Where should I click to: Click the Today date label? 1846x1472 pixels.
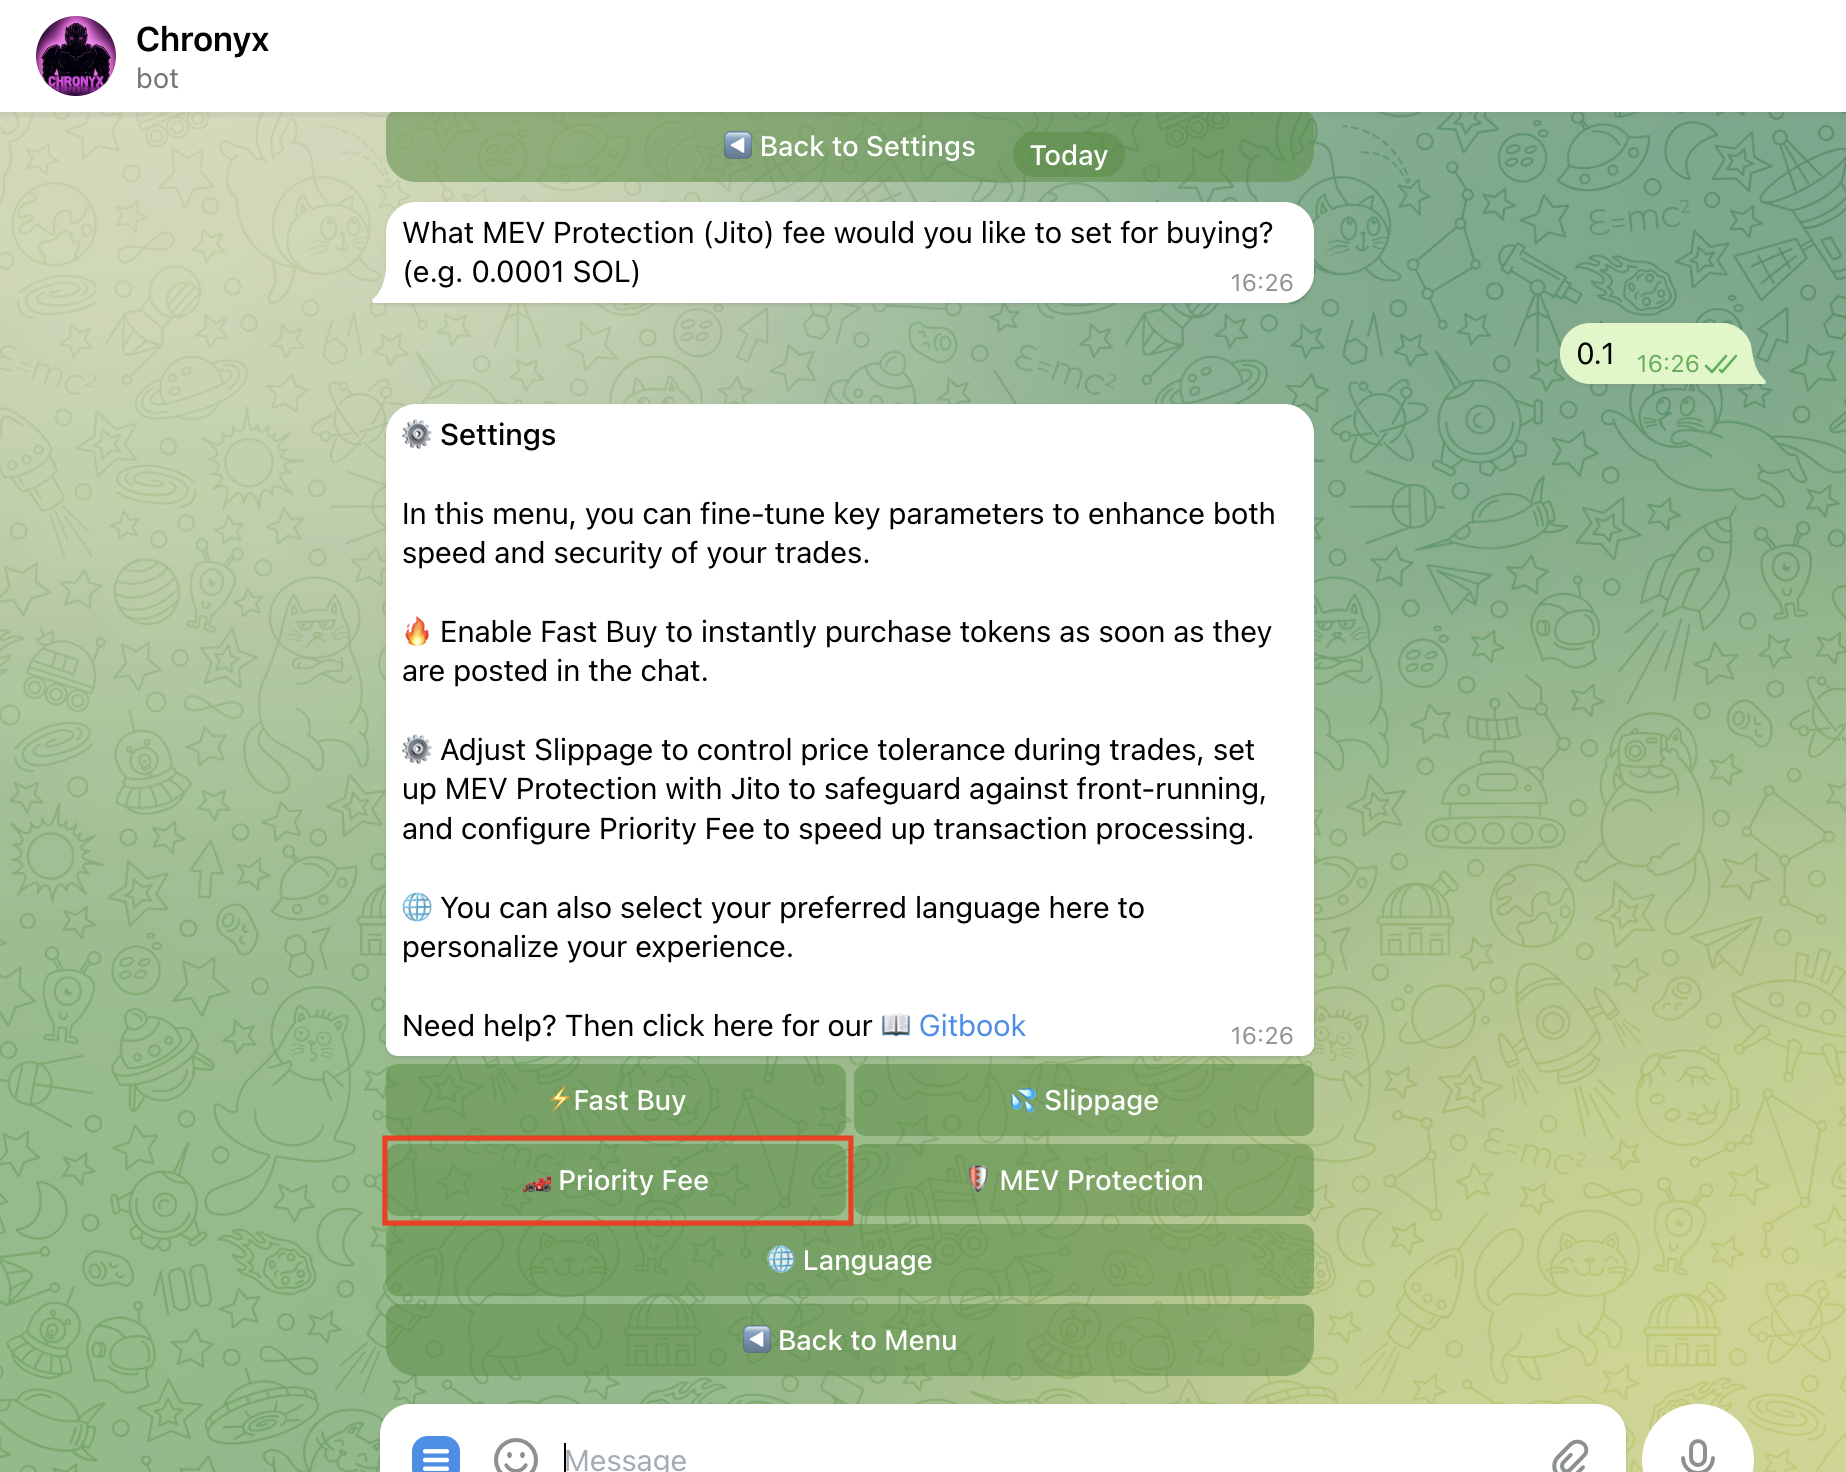[1068, 154]
